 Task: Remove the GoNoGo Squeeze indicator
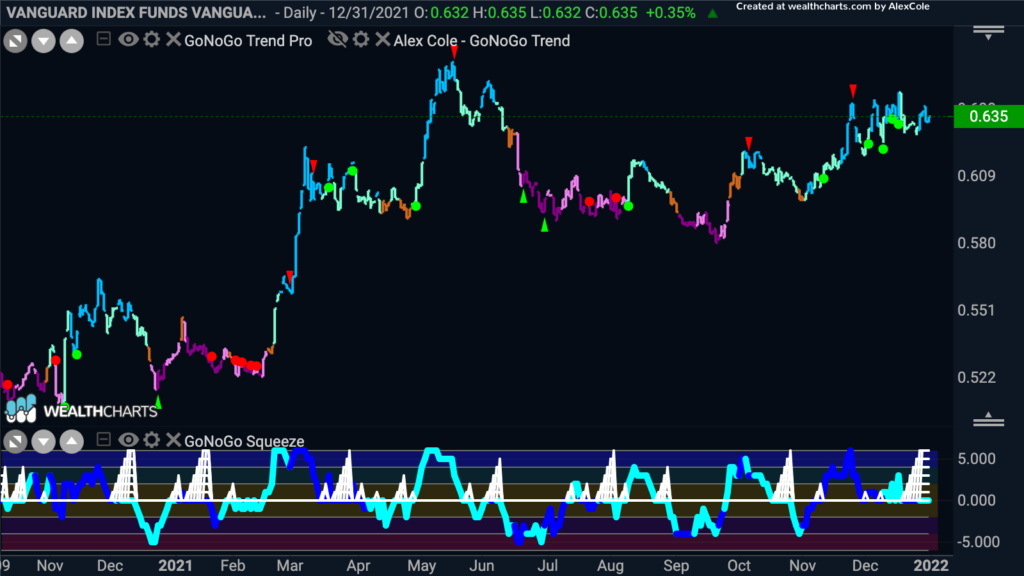pos(173,440)
